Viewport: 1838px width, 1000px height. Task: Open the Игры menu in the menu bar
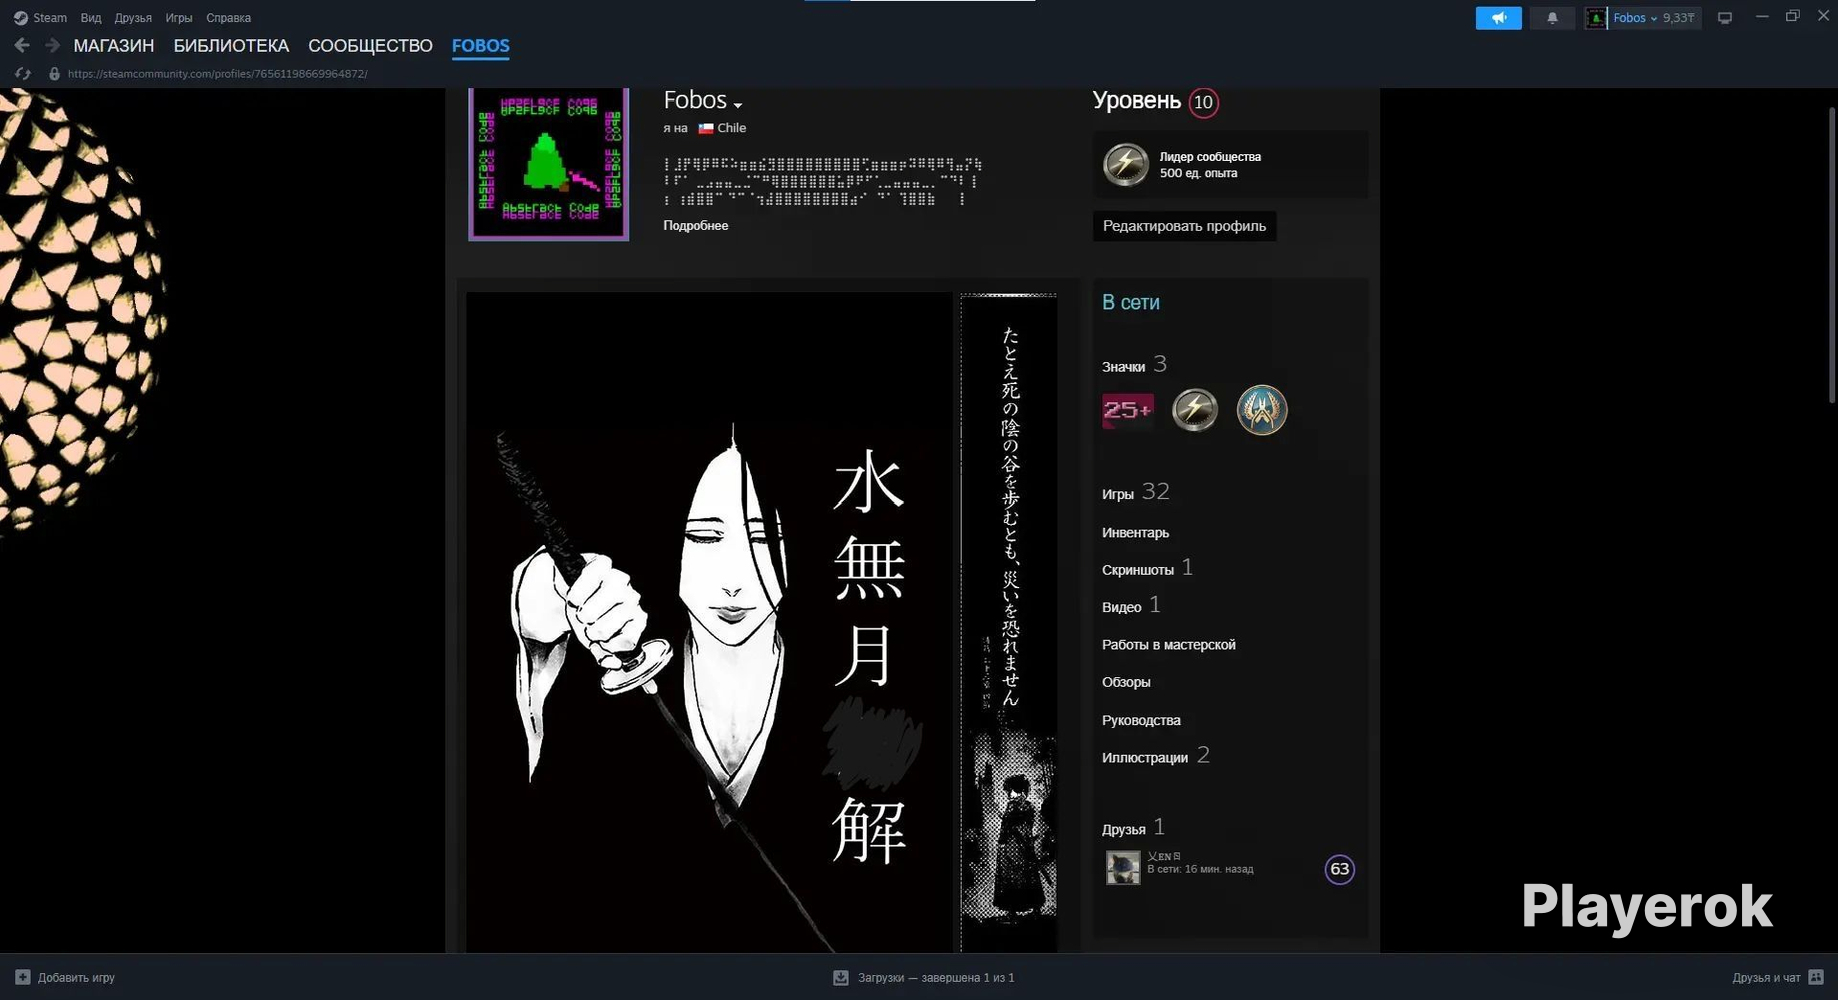[179, 18]
